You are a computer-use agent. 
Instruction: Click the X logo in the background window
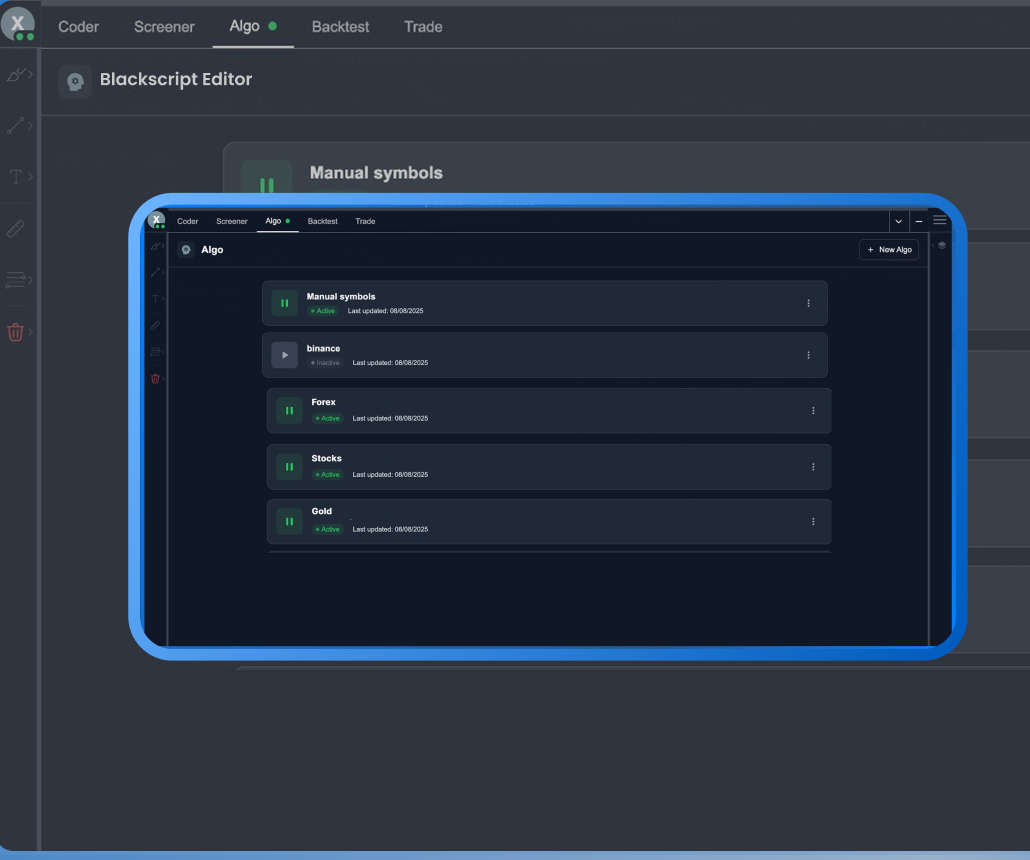[18, 24]
